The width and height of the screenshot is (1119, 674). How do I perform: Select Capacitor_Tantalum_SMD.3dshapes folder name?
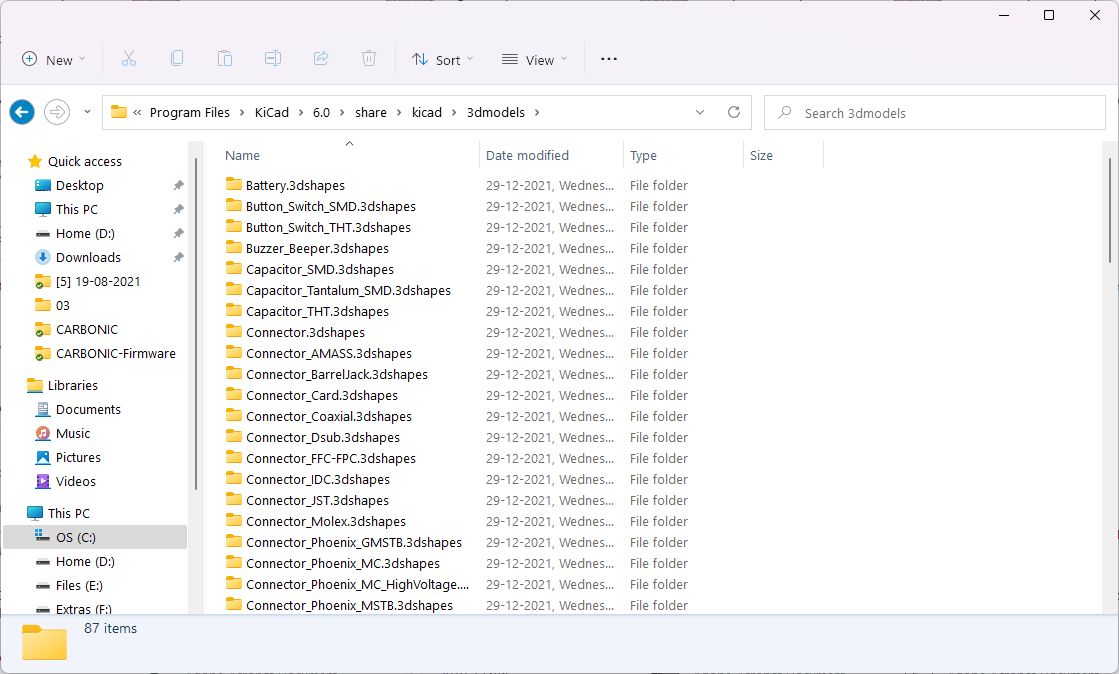[348, 290]
